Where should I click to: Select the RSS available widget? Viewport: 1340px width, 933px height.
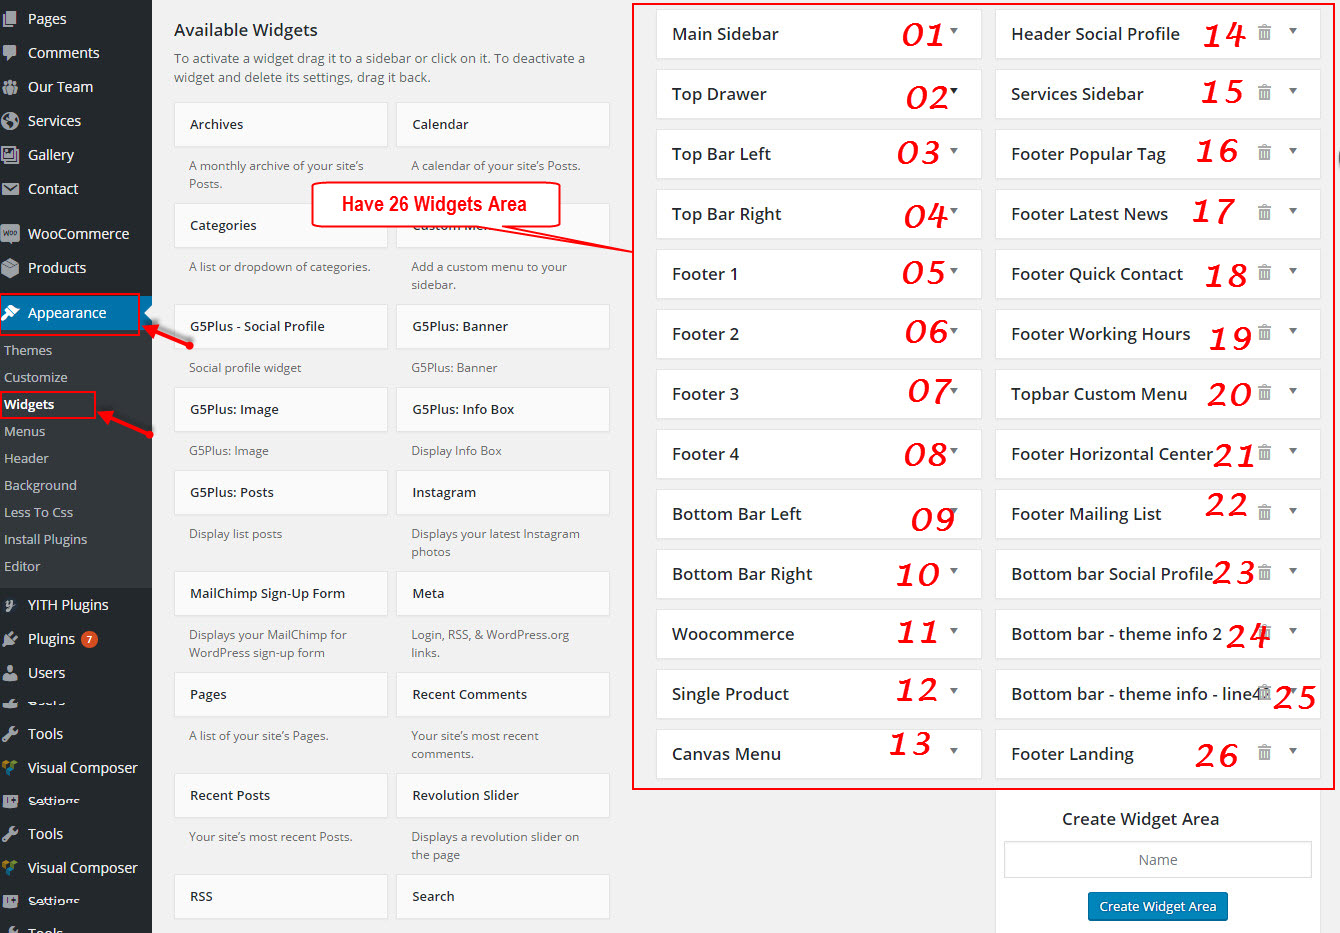click(x=281, y=896)
